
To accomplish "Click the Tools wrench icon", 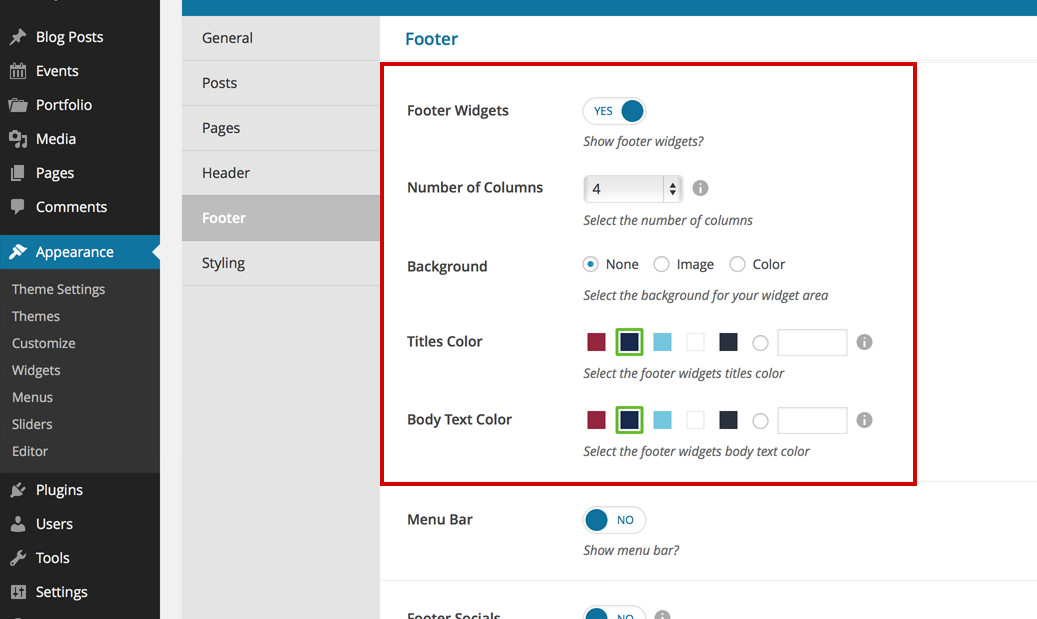I will 18,558.
